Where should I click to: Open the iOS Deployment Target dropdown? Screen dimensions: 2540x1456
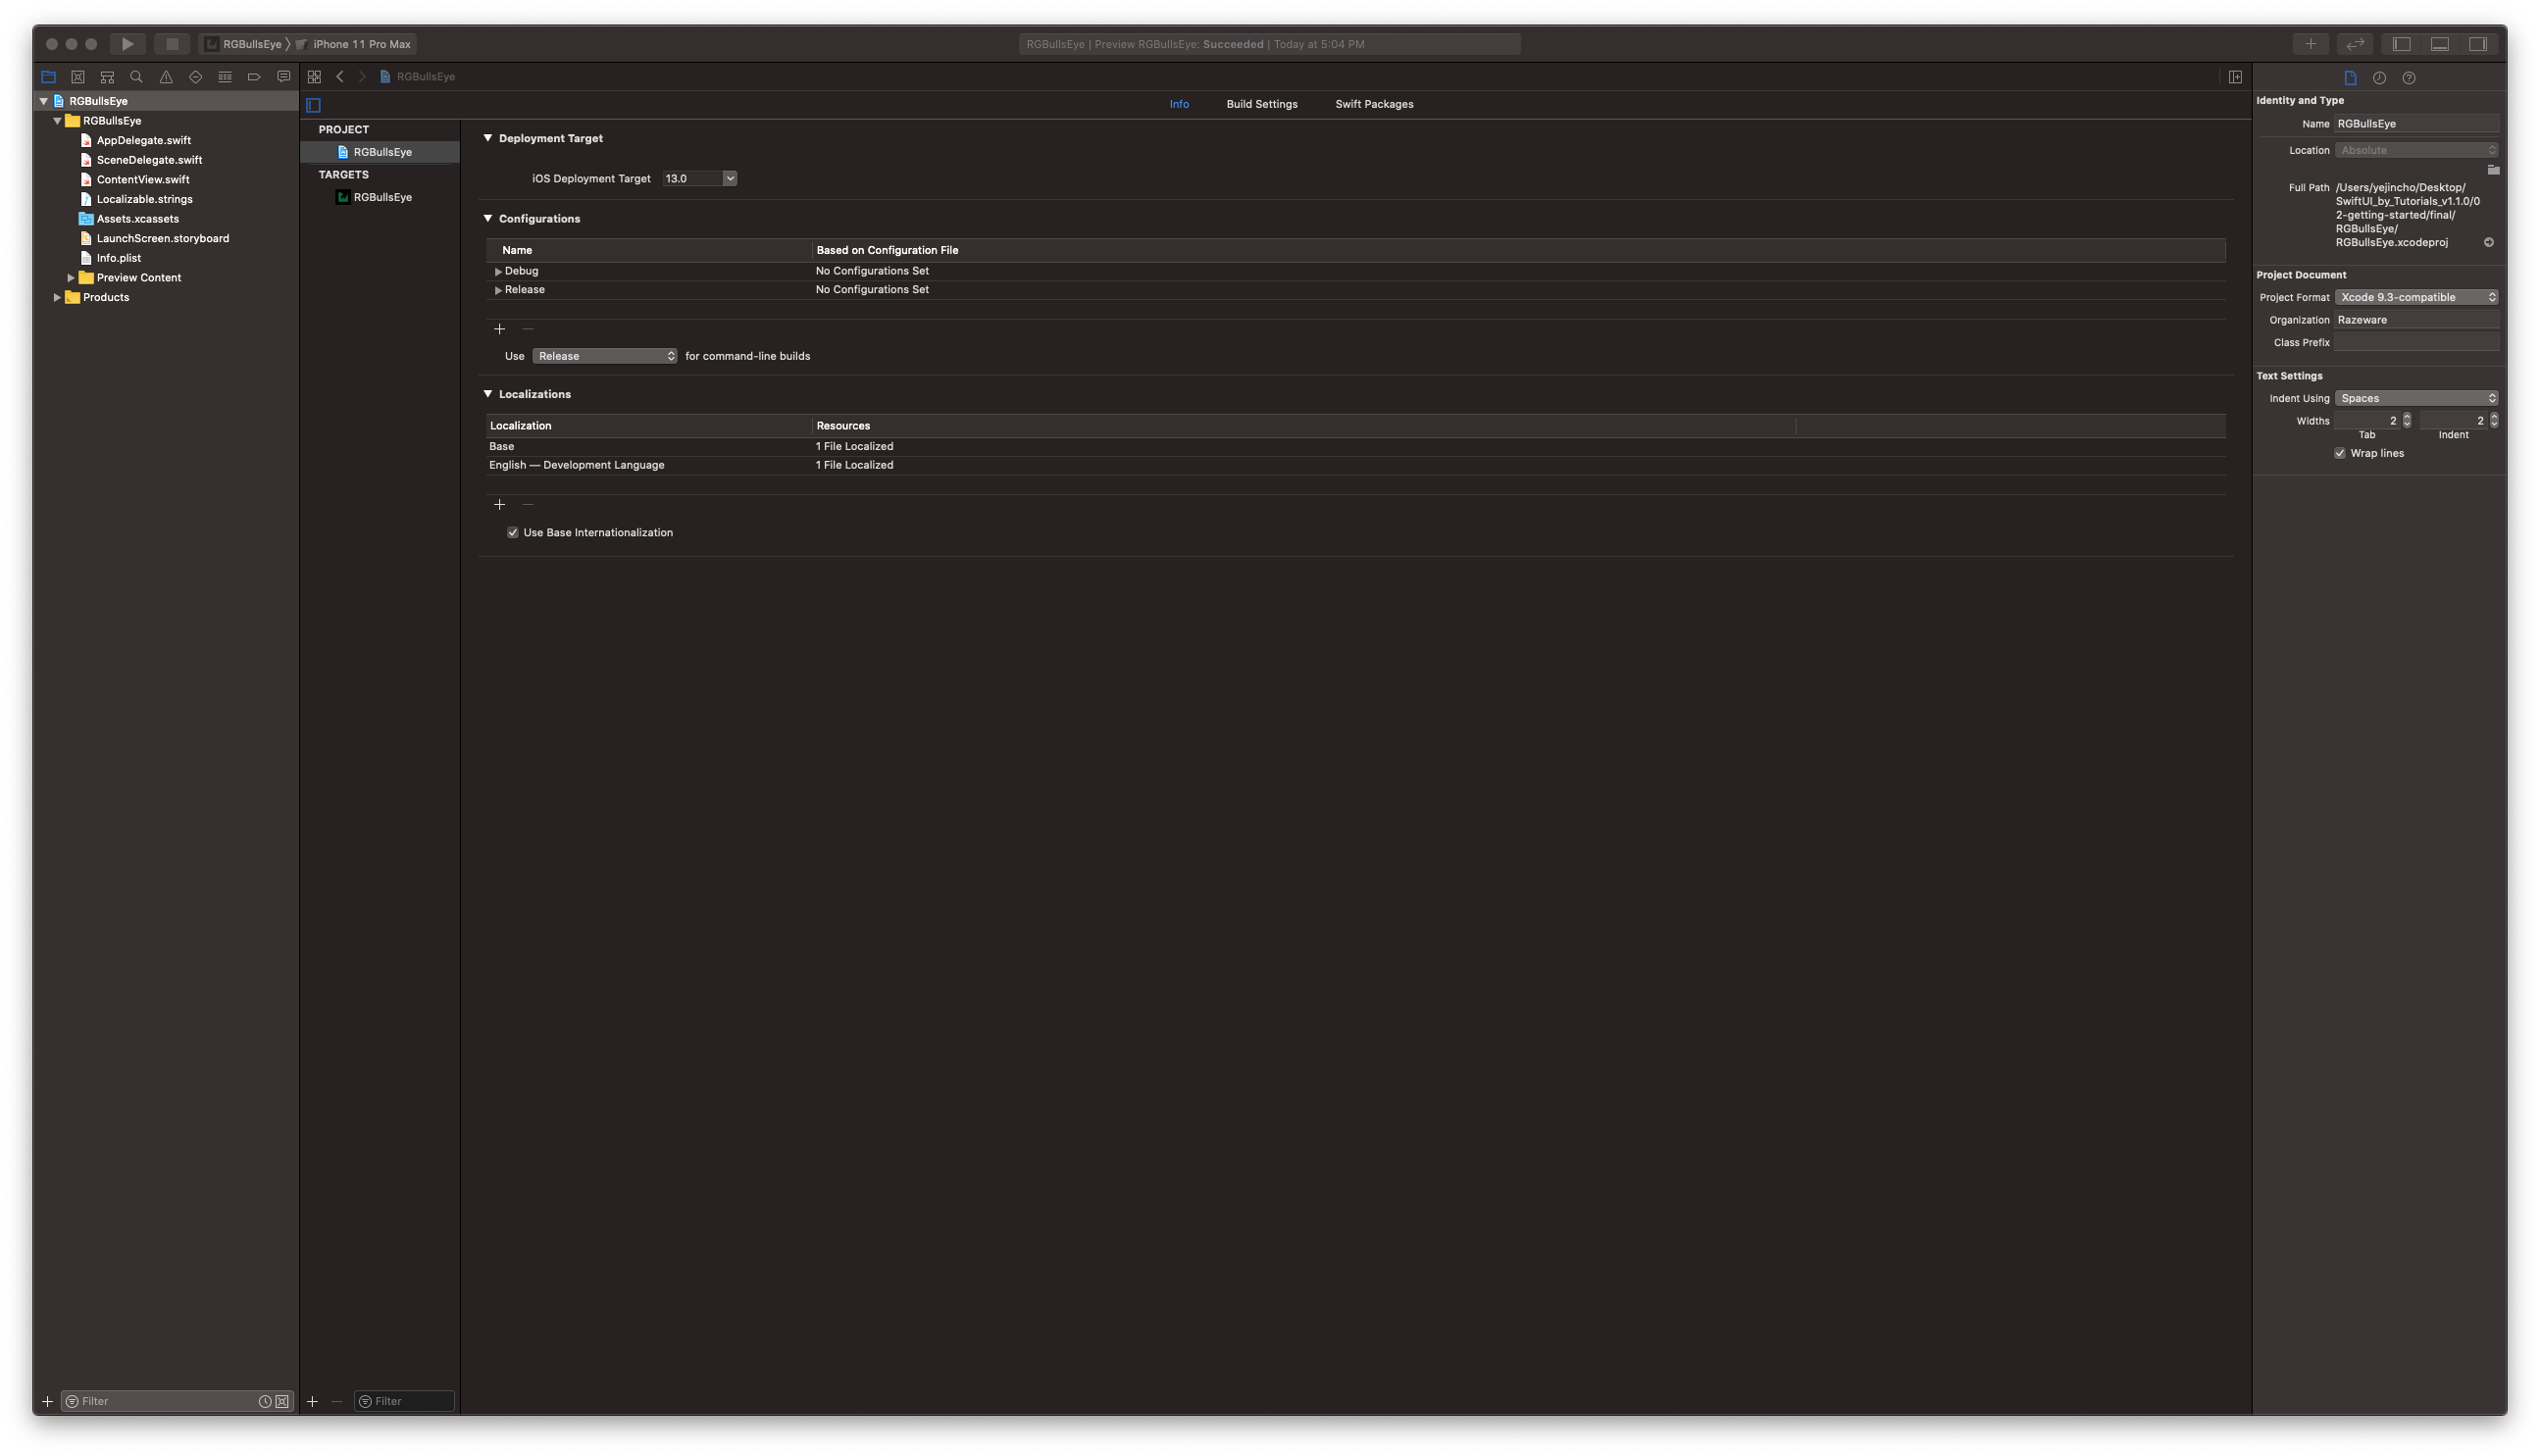(x=729, y=179)
